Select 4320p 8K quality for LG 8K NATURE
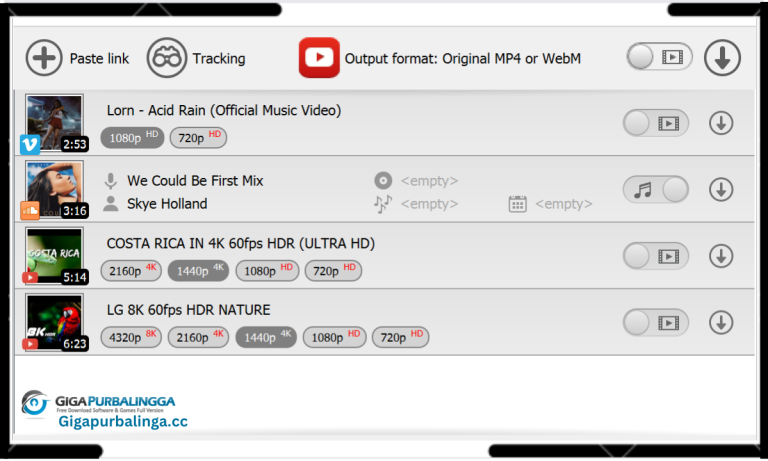Screen dimensions: 768x461 (131, 337)
